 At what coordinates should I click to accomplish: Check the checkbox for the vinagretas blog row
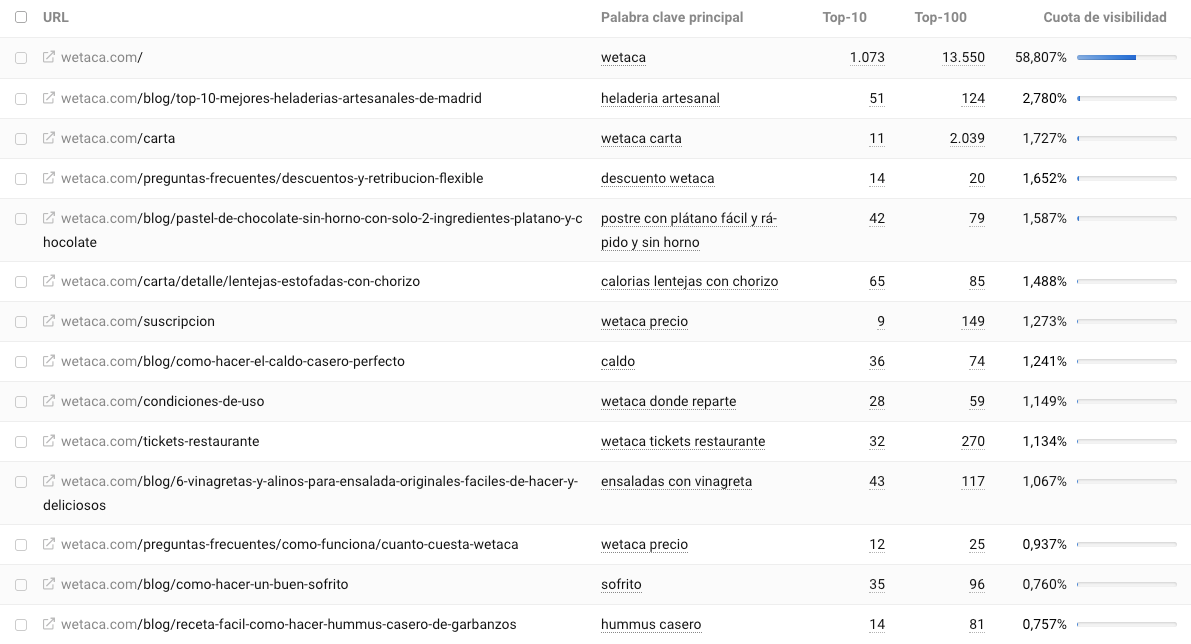[21, 481]
